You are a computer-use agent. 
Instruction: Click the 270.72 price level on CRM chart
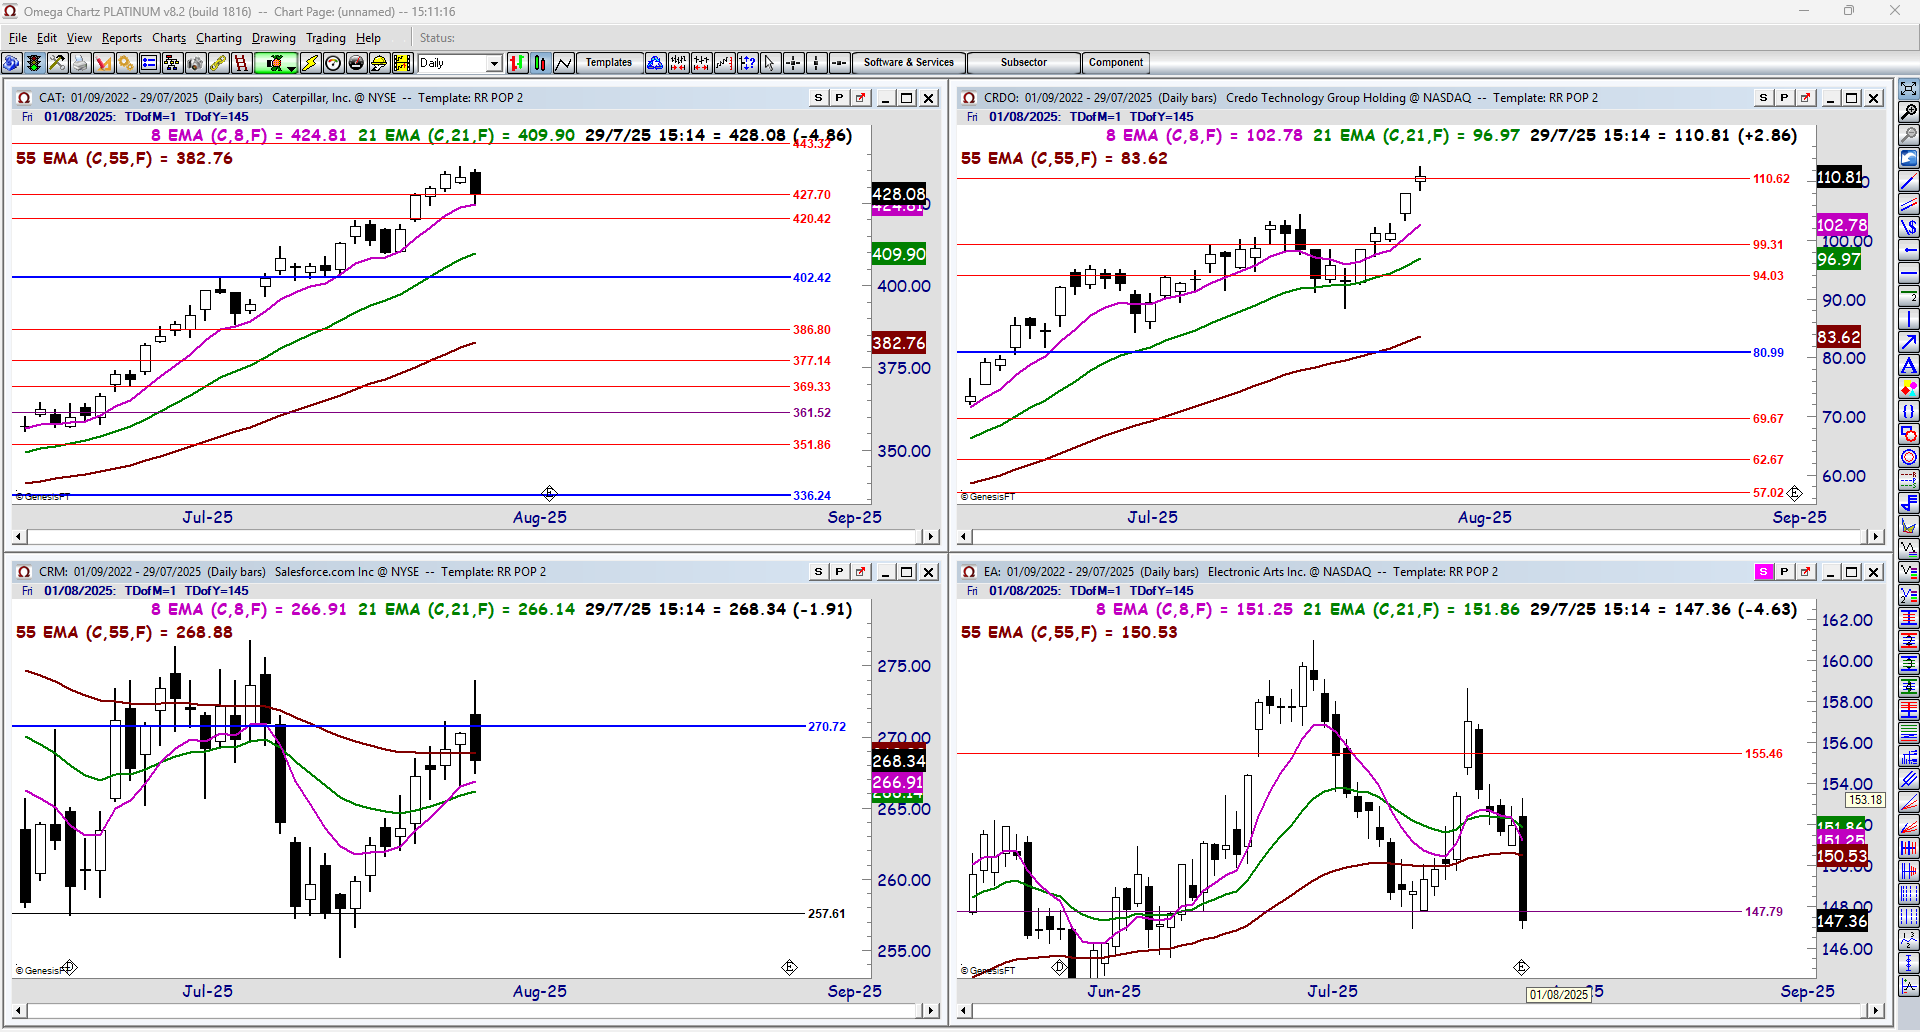(827, 727)
